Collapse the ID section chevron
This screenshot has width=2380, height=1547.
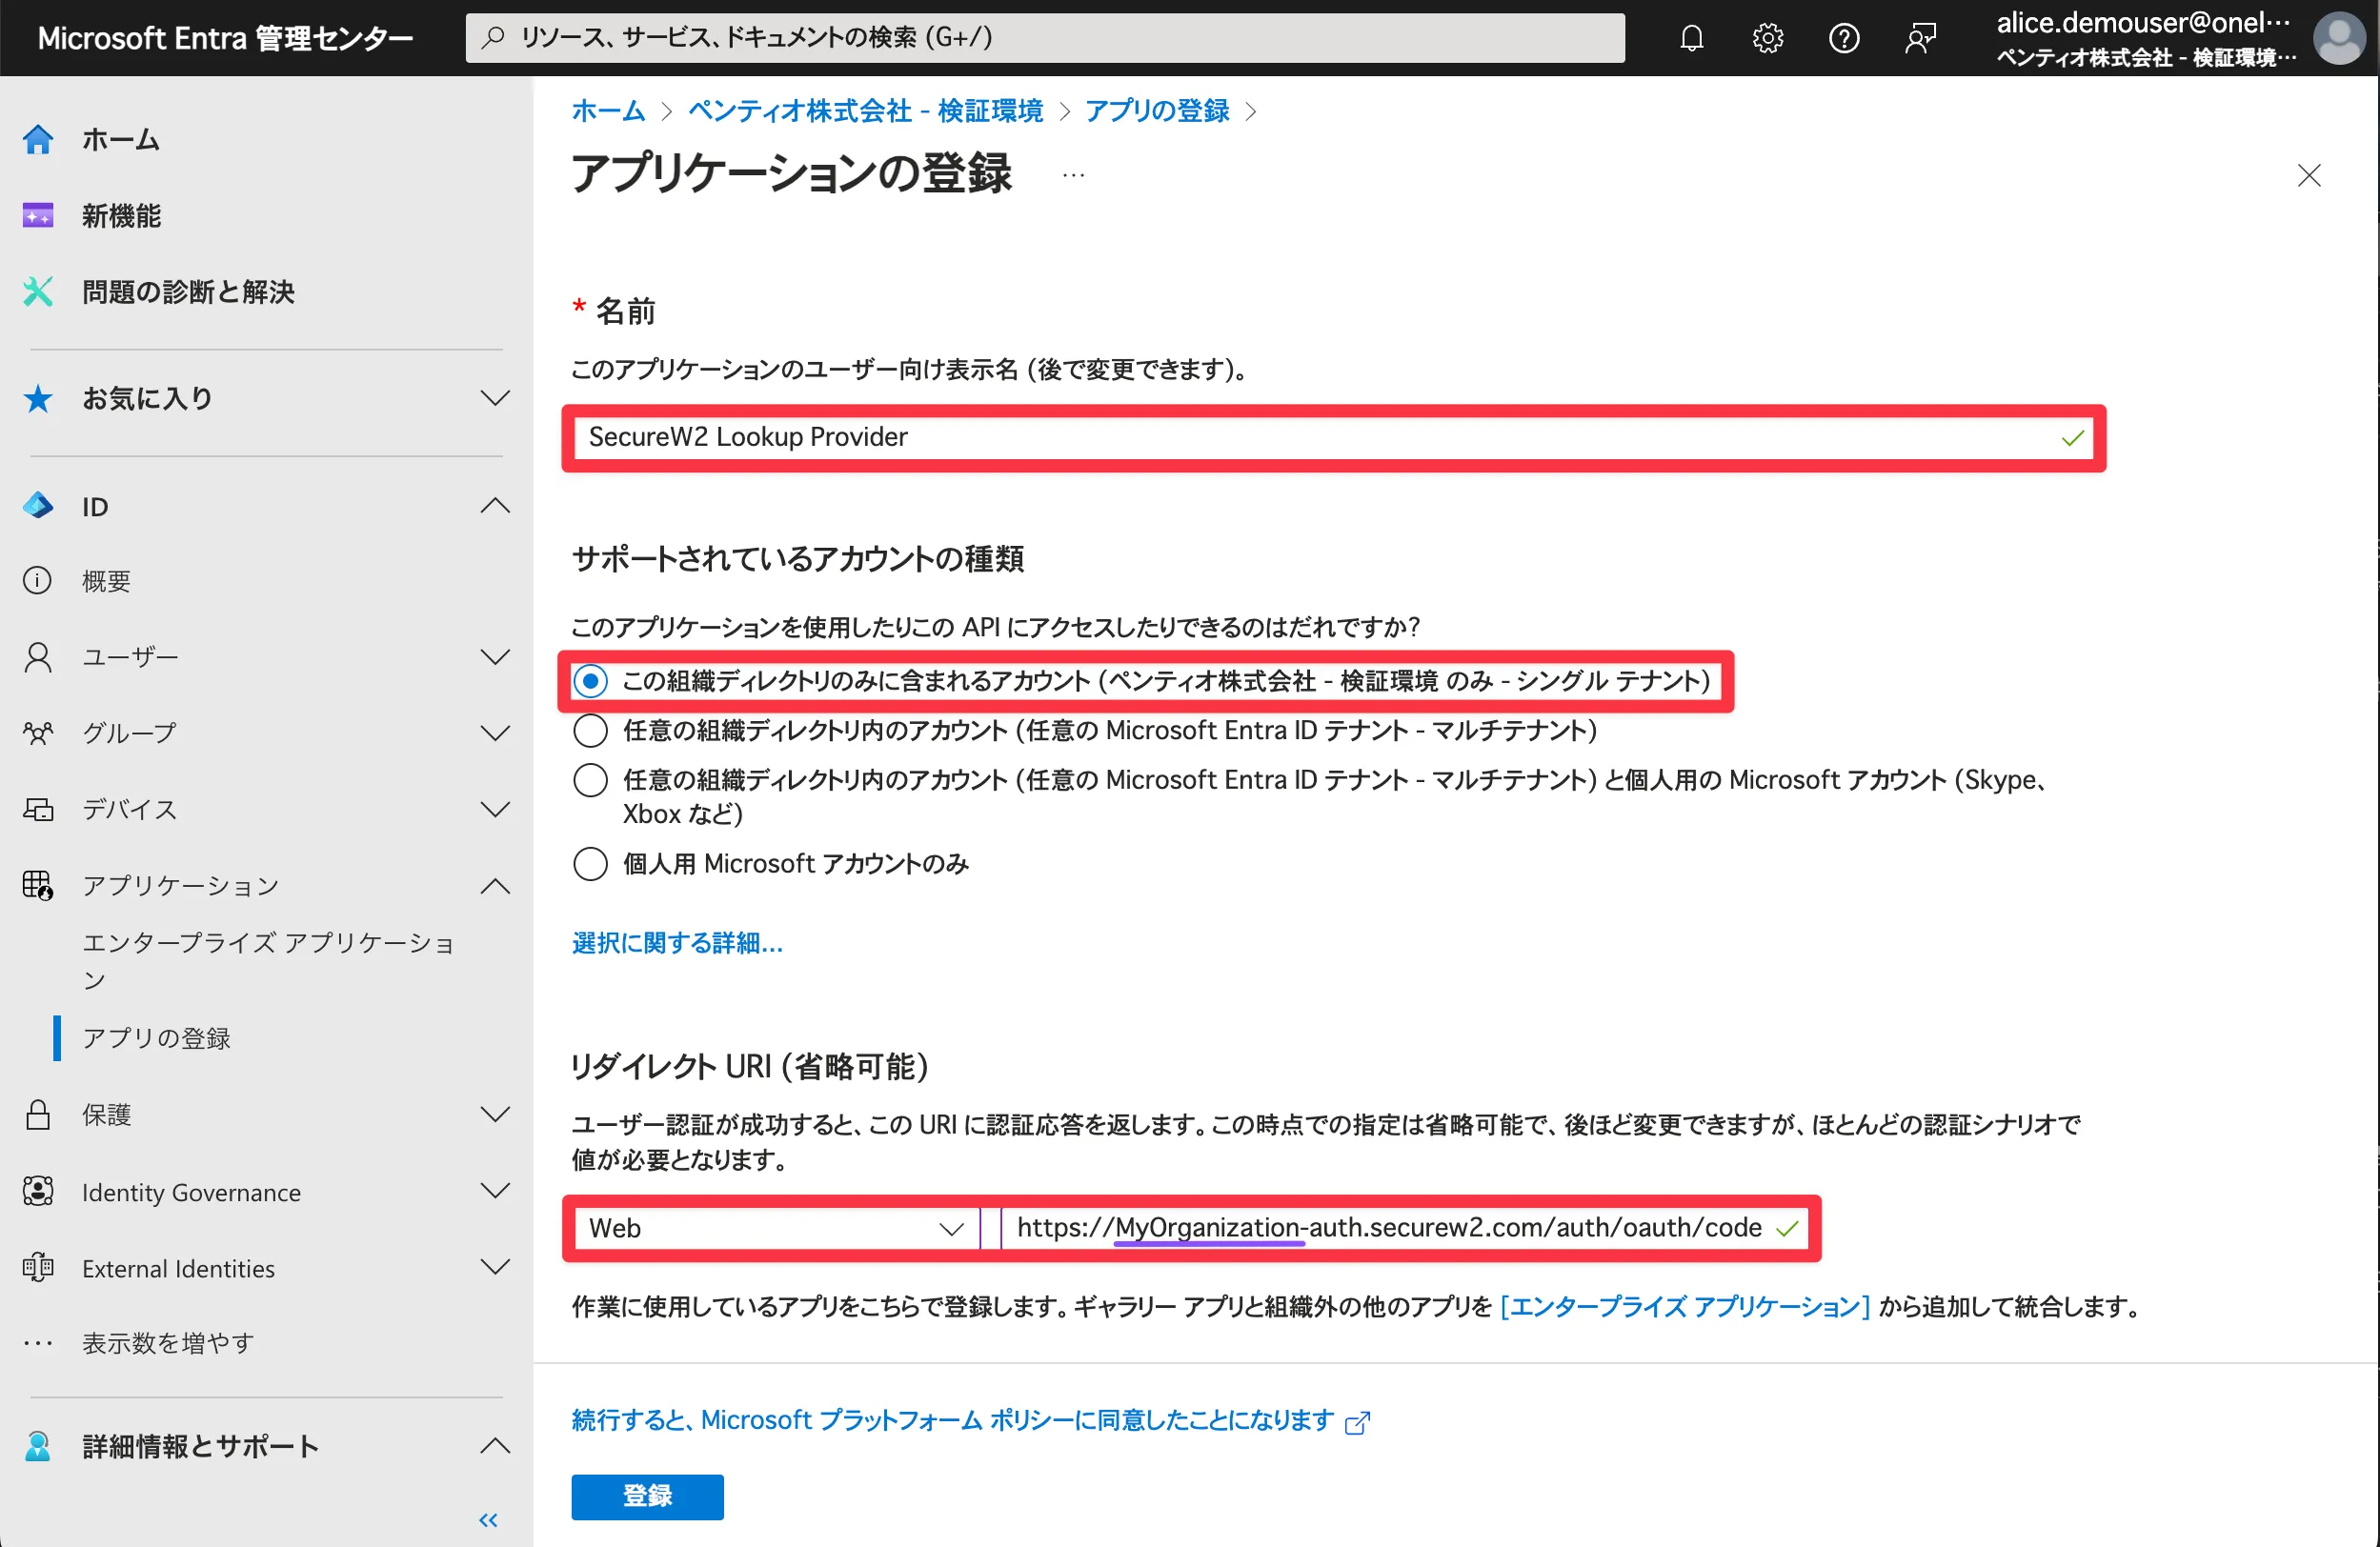pyautogui.click(x=495, y=506)
